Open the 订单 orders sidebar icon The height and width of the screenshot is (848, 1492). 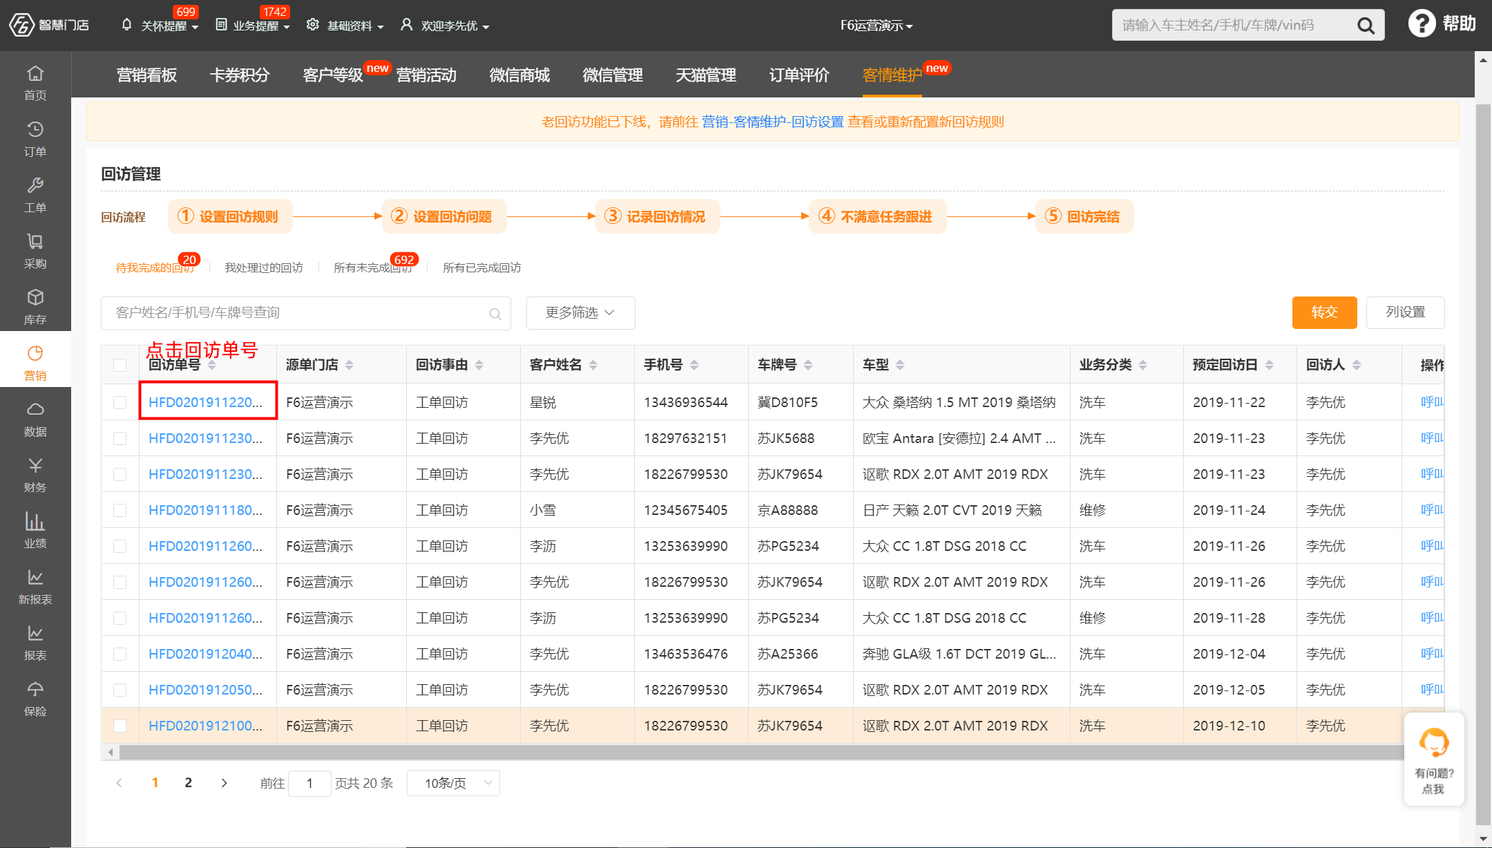[x=35, y=138]
